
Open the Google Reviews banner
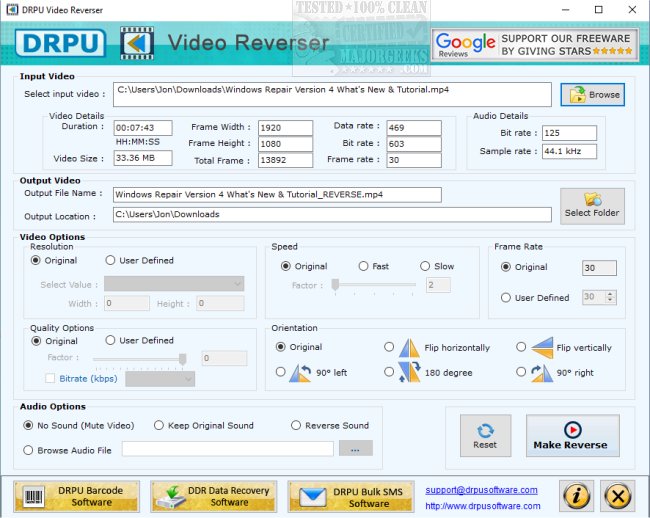535,45
